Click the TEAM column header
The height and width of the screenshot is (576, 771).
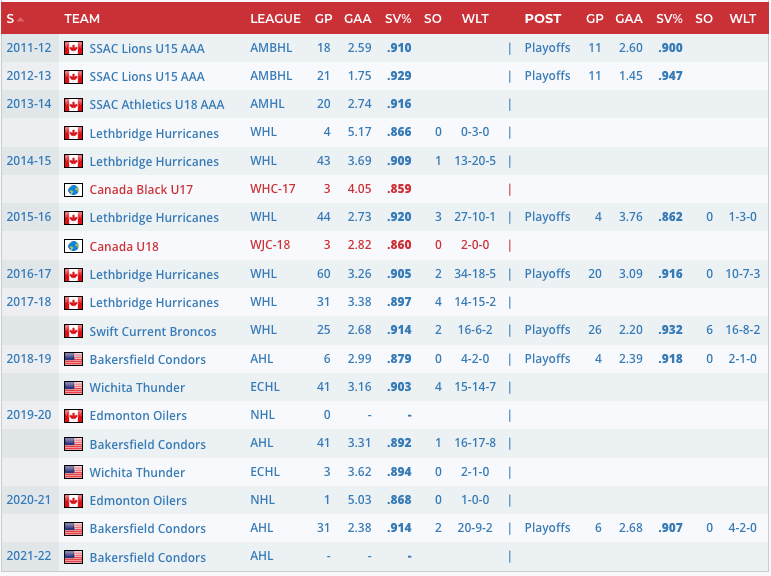point(82,19)
